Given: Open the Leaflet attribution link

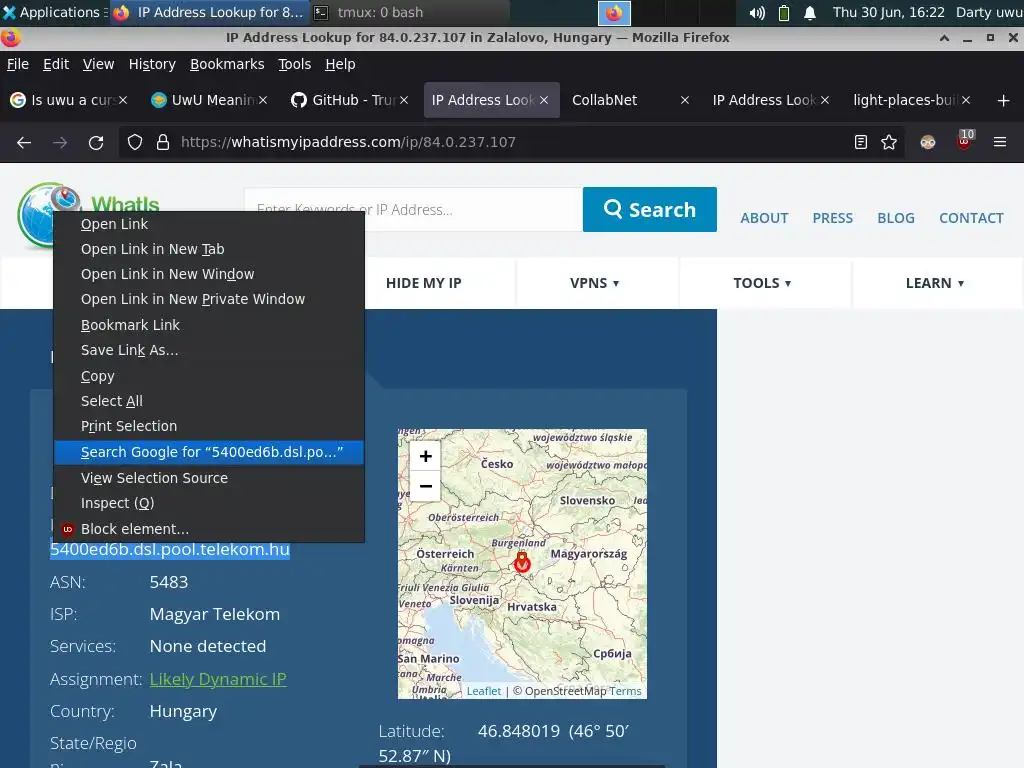Looking at the screenshot, I should click(484, 691).
